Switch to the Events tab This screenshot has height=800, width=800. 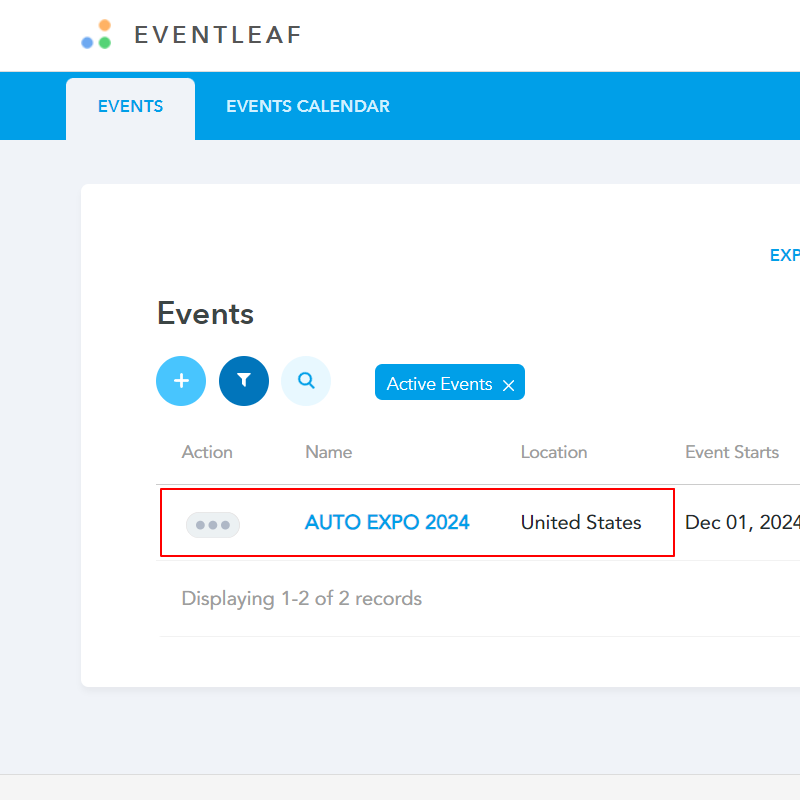tap(130, 107)
